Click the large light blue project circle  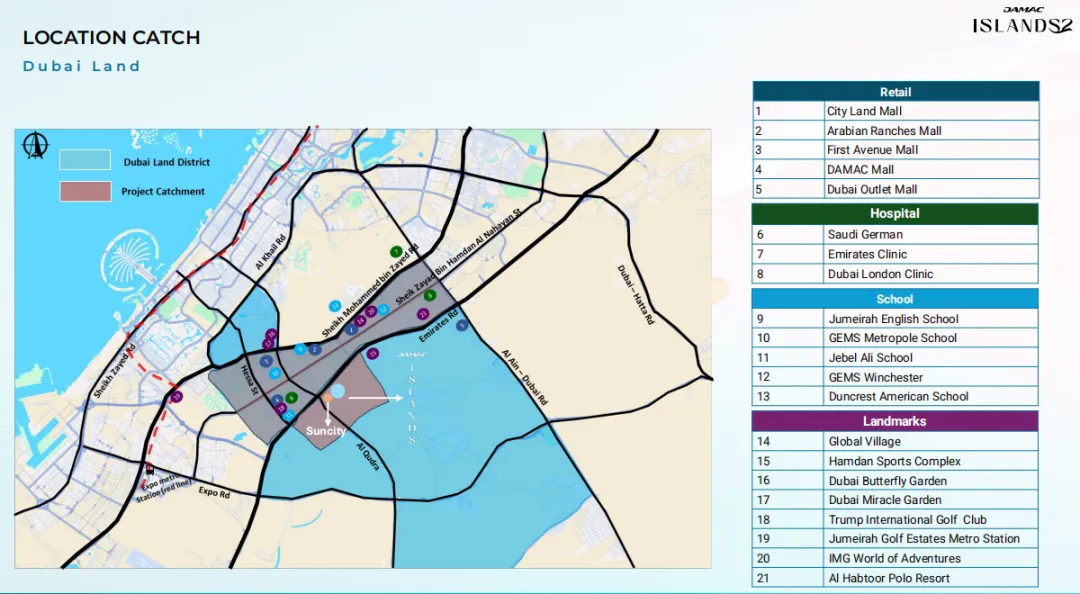click(338, 391)
